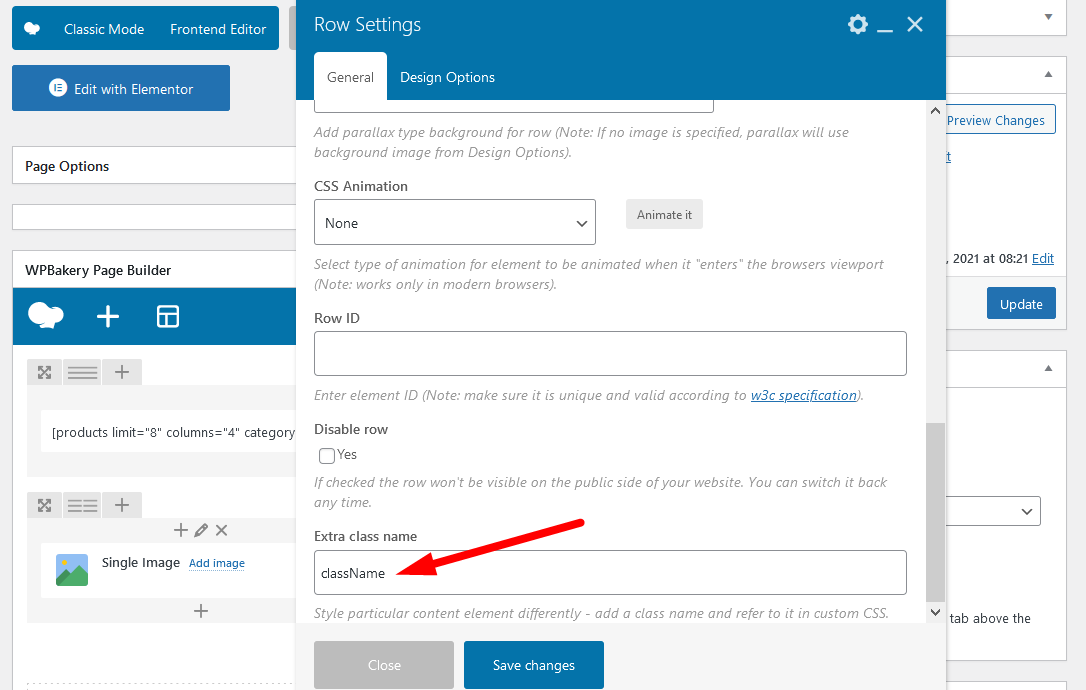The height and width of the screenshot is (690, 1086).
Task: Click the WPBakery cloud logo in builder toolbar
Action: (46, 315)
